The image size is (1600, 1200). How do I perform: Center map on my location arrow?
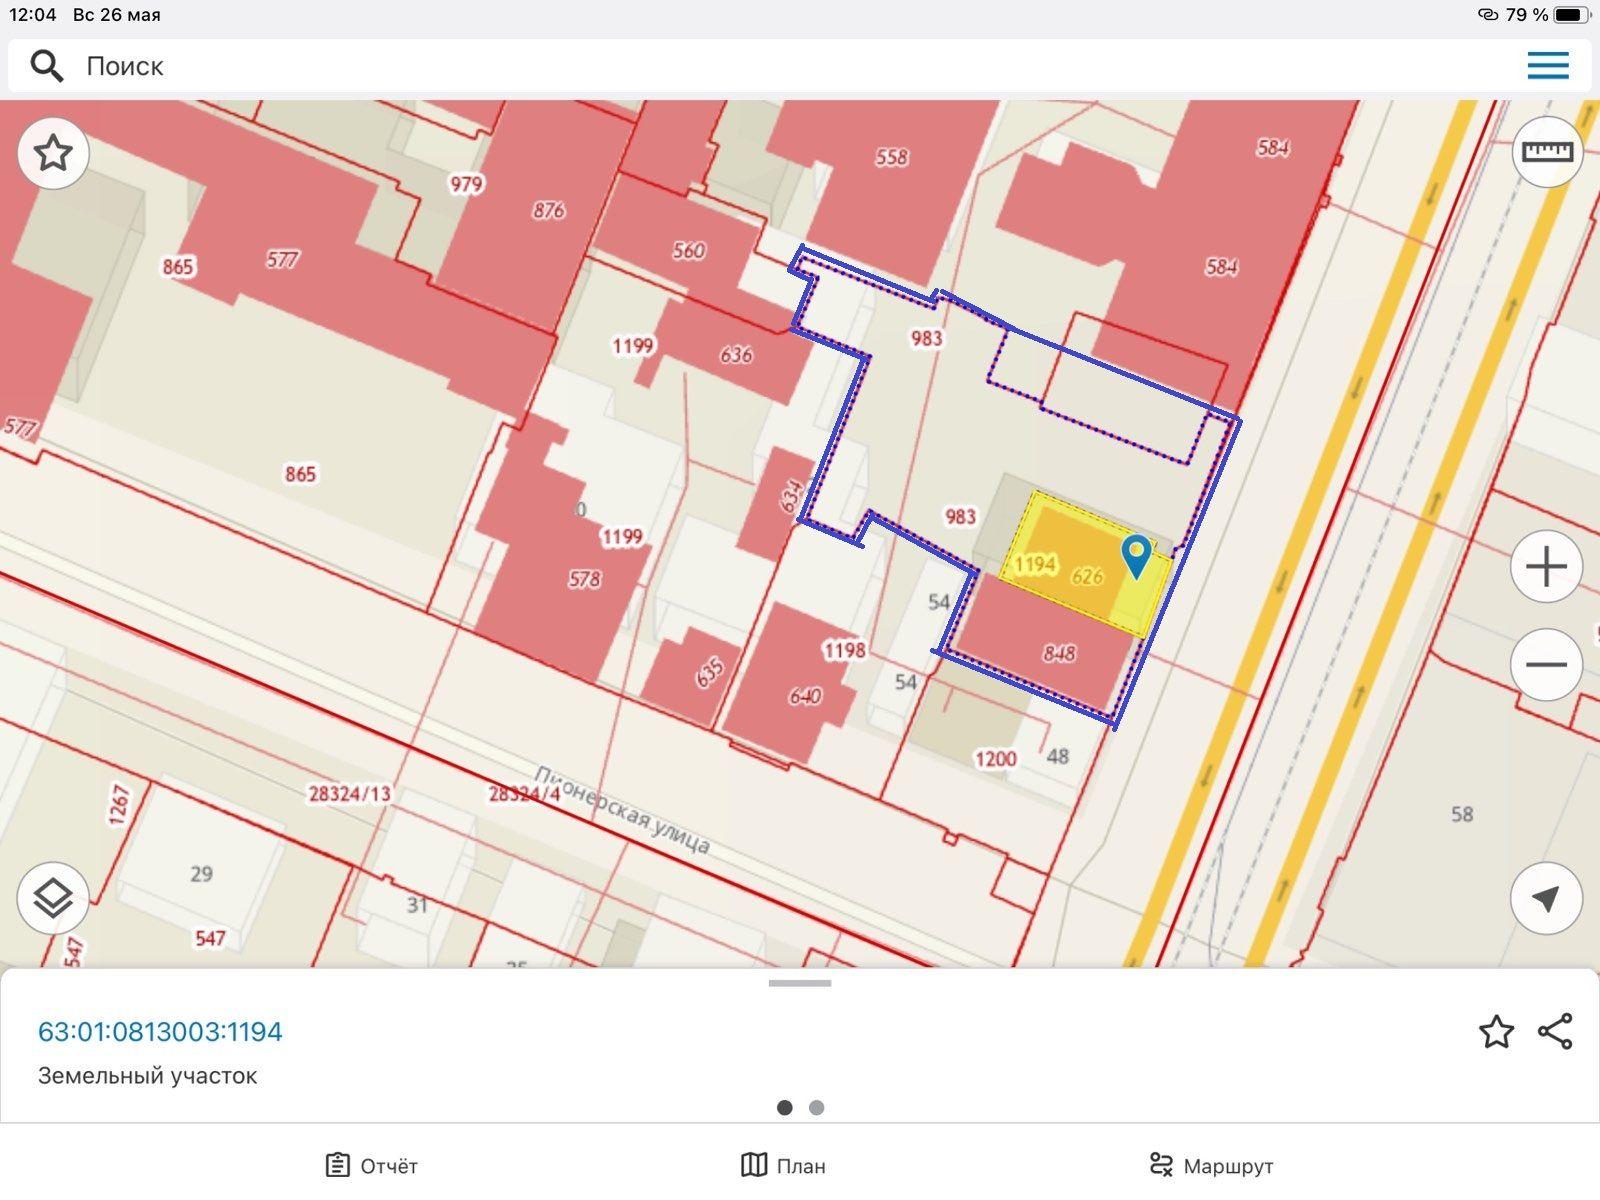tap(1546, 898)
